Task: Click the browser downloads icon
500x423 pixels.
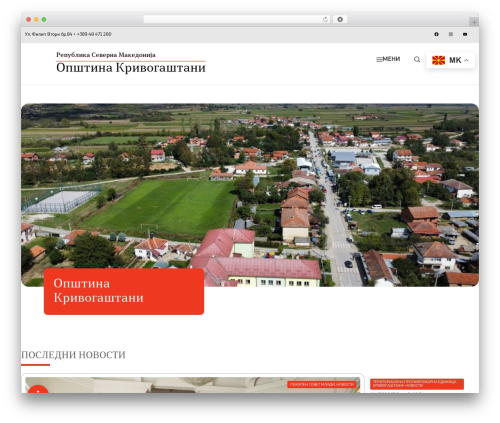Action: (340, 20)
